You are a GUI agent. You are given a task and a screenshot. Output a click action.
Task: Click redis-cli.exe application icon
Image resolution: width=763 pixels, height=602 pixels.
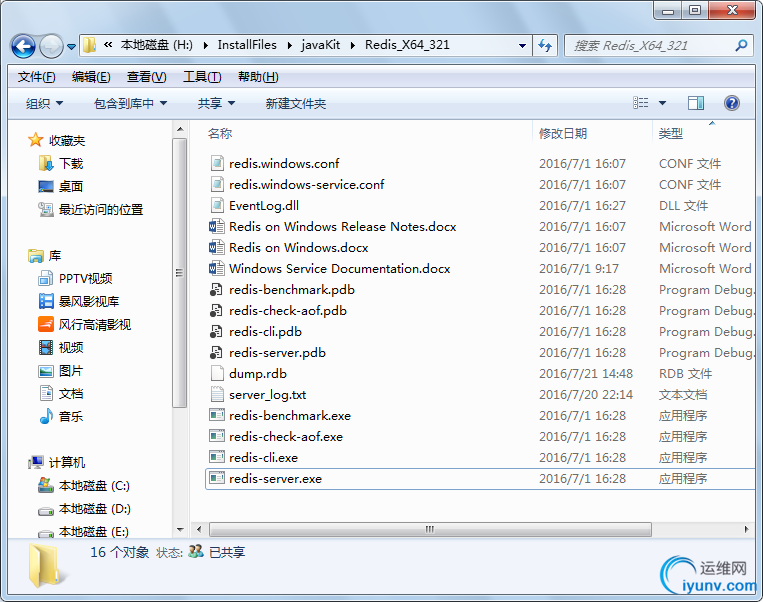(x=217, y=457)
